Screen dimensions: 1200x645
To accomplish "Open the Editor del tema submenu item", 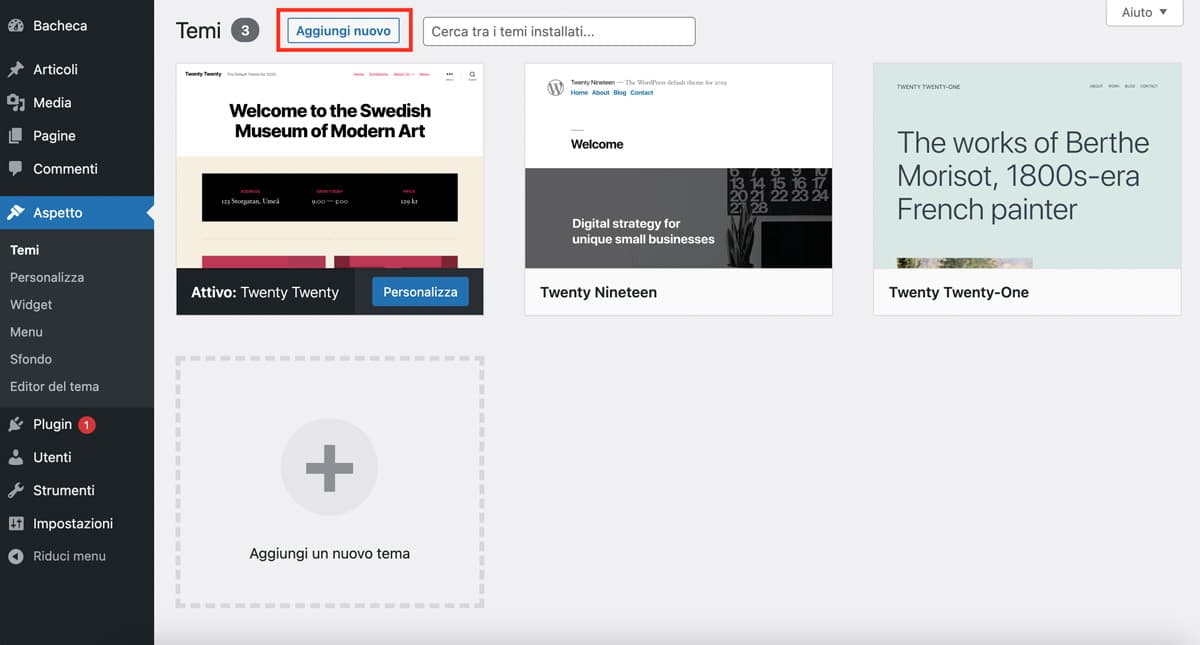I will (54, 386).
